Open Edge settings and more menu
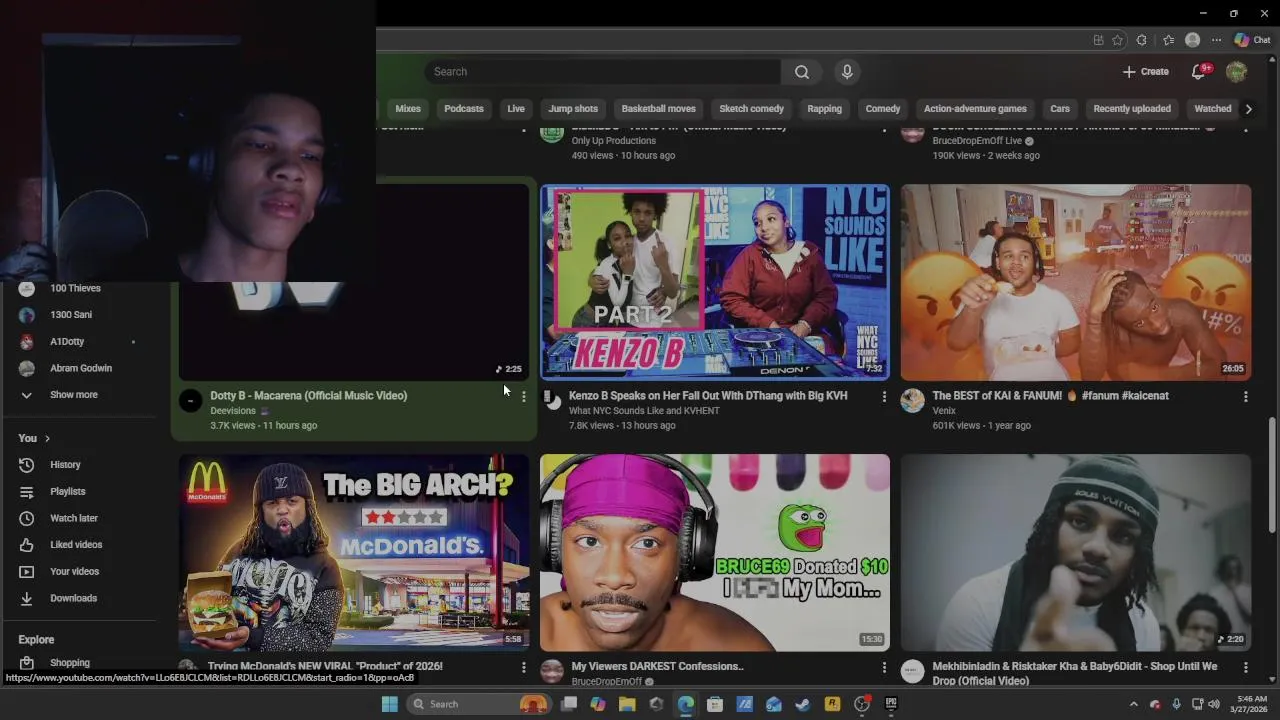Image resolution: width=1280 pixels, height=720 pixels. tap(1216, 40)
